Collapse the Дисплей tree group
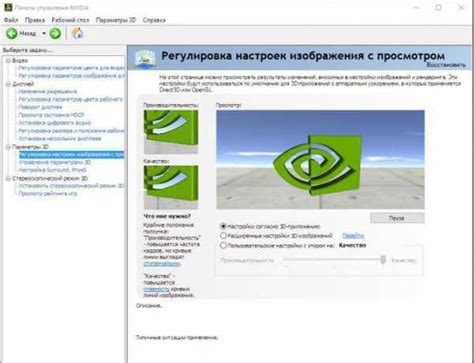 (x=8, y=84)
